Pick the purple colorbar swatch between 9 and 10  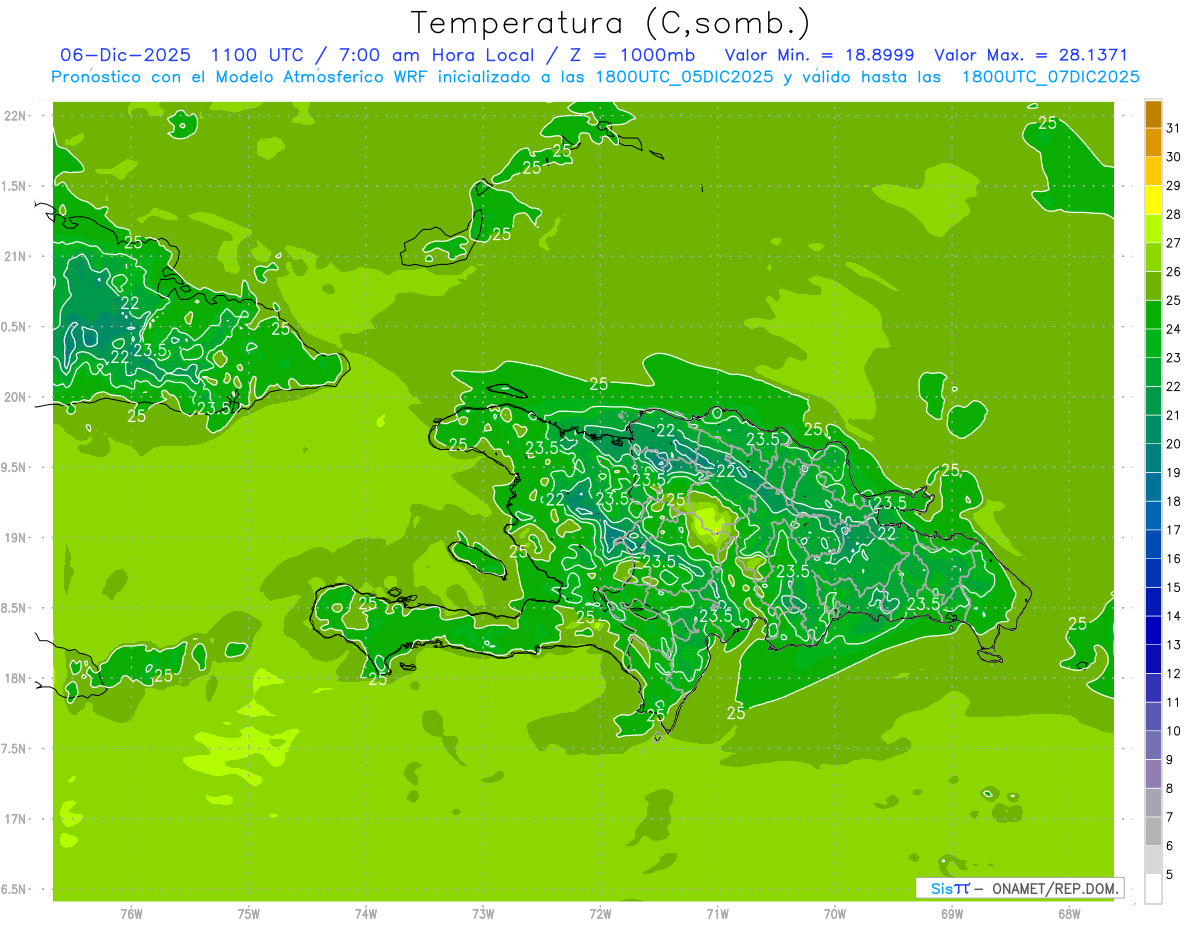[x=1153, y=746]
